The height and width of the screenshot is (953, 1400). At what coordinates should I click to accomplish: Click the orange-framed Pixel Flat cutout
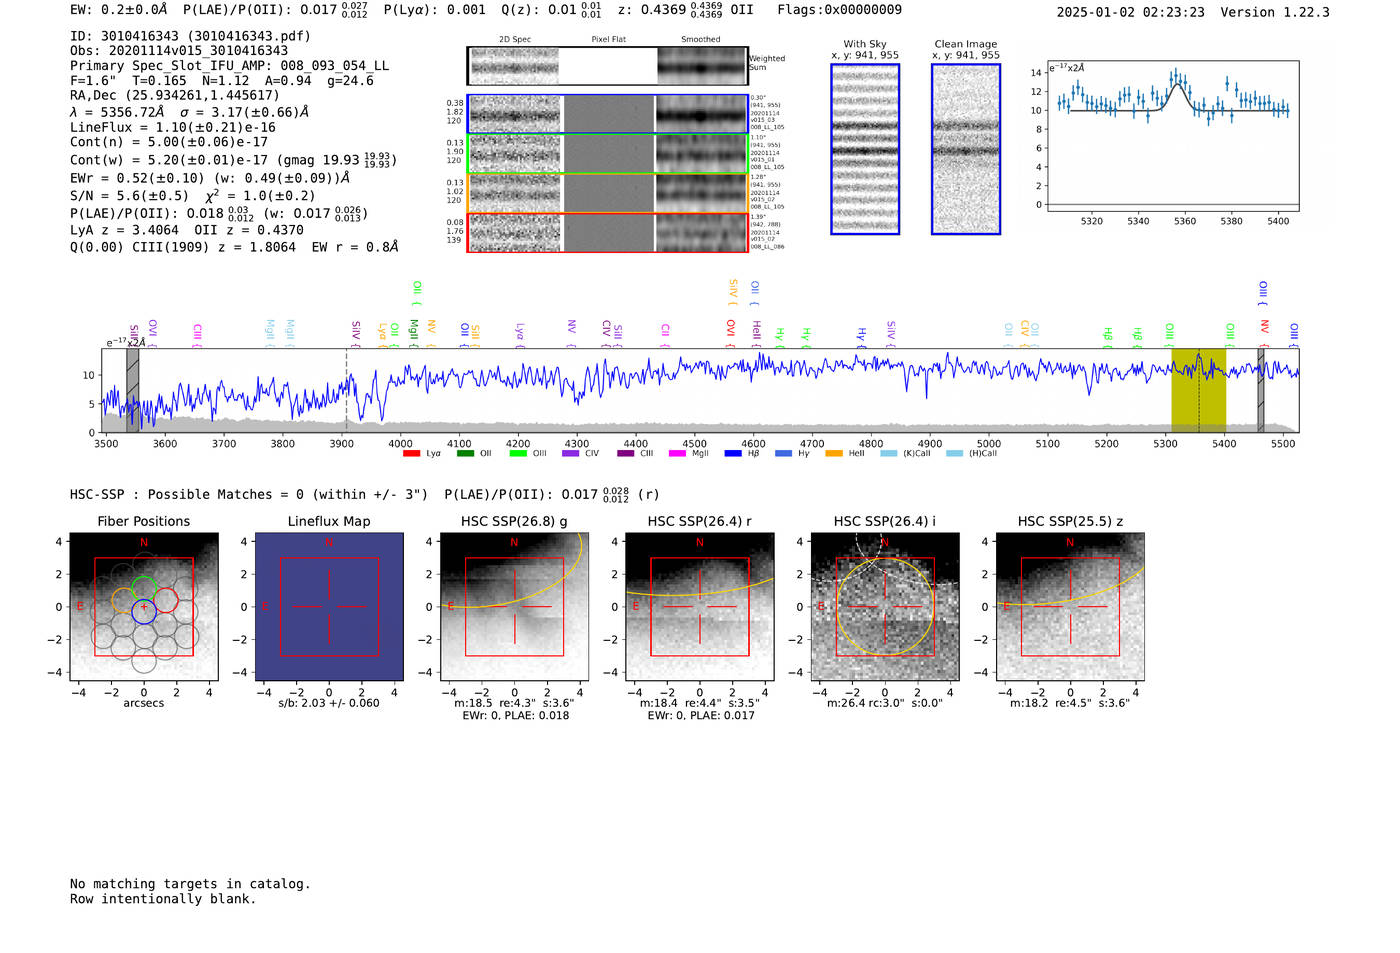click(608, 193)
